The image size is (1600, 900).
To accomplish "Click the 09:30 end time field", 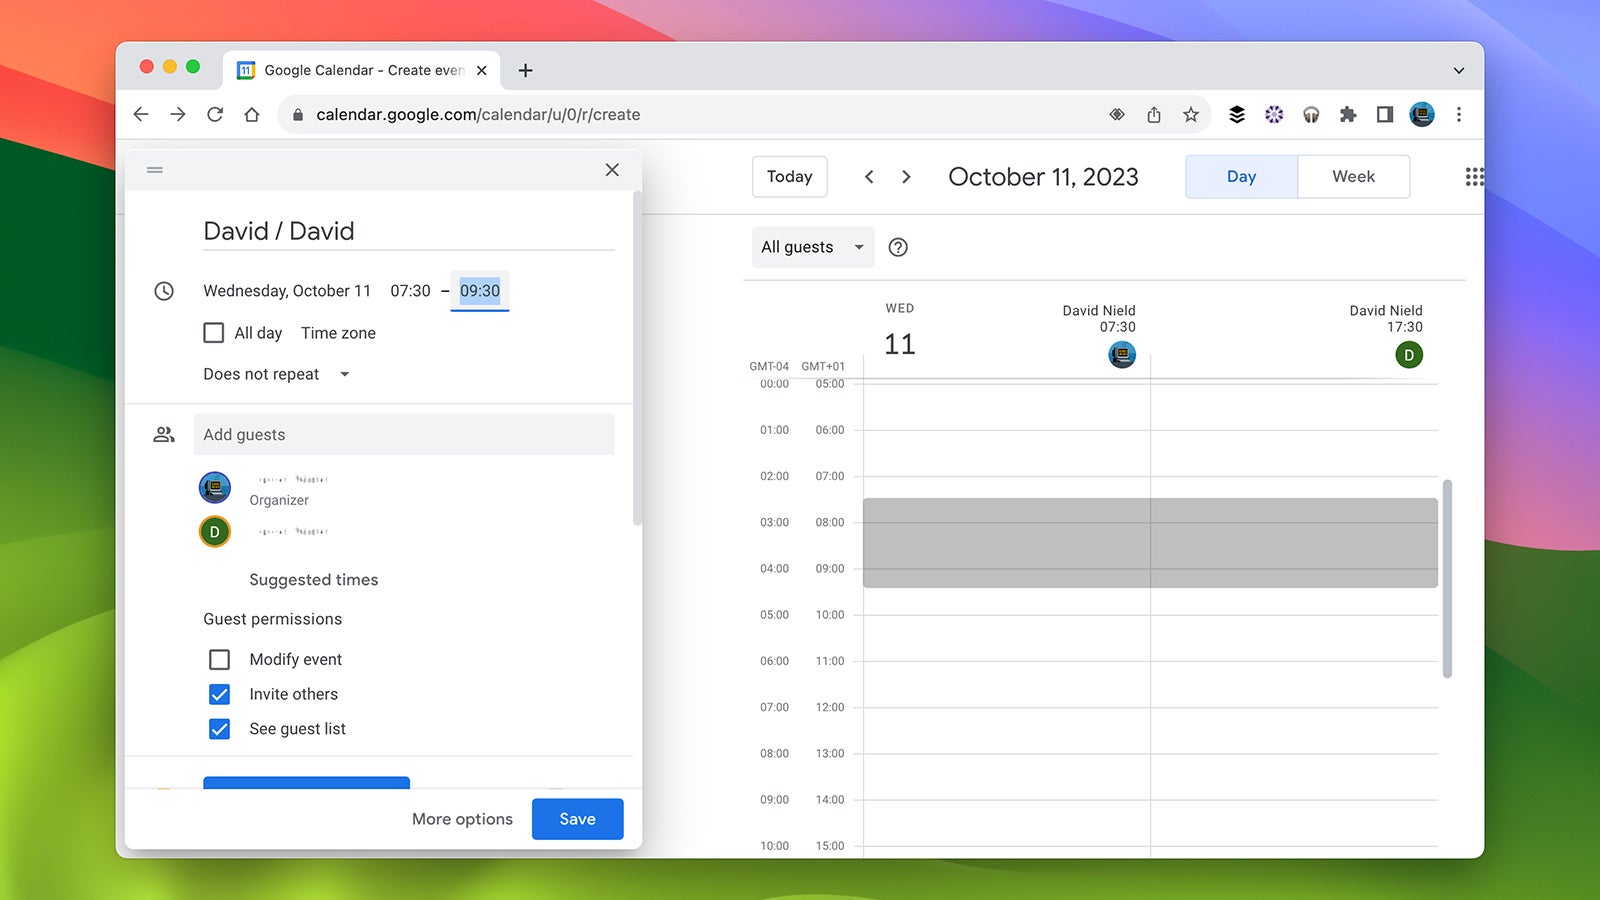I will click(480, 291).
